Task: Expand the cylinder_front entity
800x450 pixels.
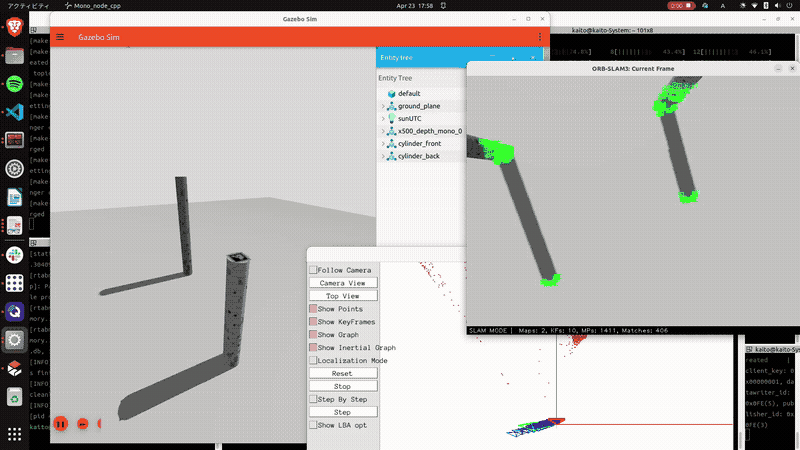Action: pos(383,144)
